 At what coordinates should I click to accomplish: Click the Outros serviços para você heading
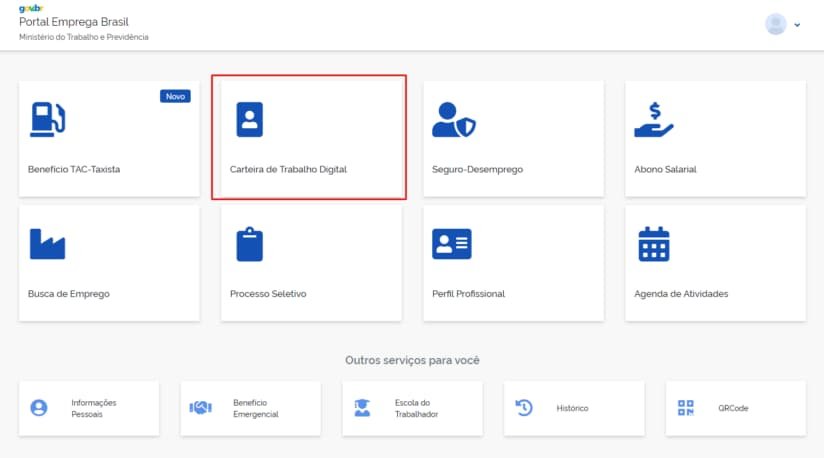click(413, 360)
